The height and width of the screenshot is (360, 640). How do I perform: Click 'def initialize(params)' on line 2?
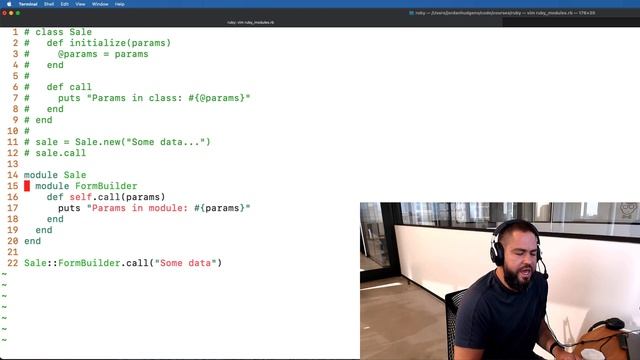pyautogui.click(x=109, y=43)
